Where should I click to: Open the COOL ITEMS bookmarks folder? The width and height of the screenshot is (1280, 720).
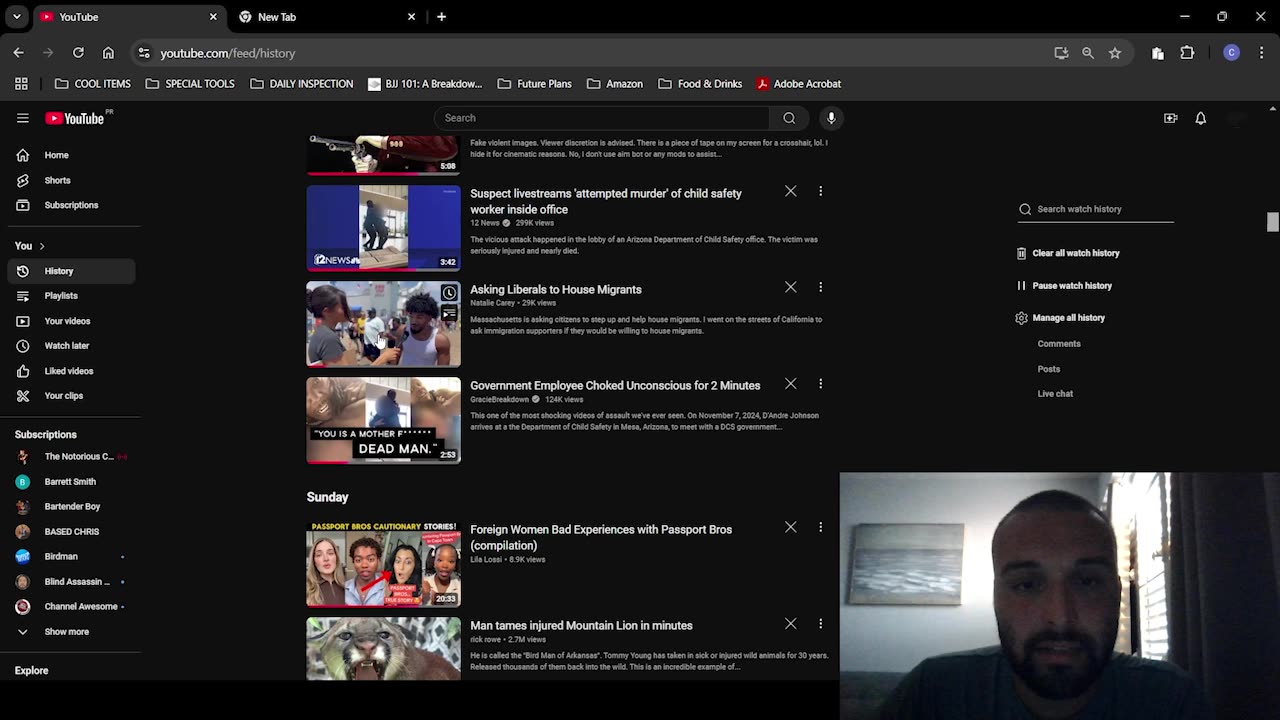tap(93, 84)
